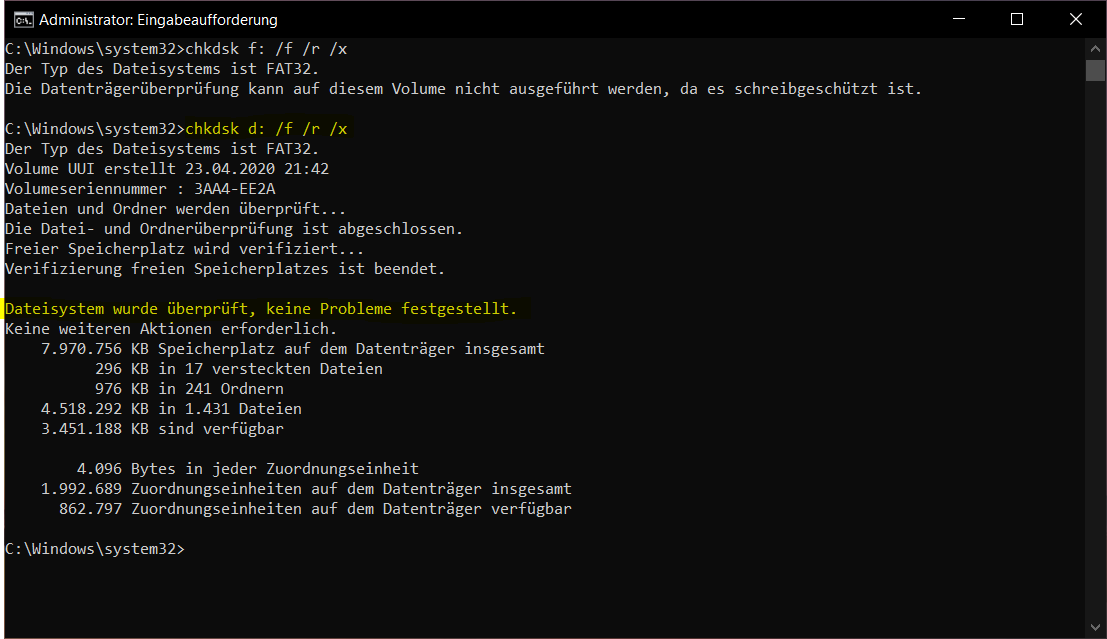
Task: Click the scrollbar down arrow
Action: pos(1095,628)
